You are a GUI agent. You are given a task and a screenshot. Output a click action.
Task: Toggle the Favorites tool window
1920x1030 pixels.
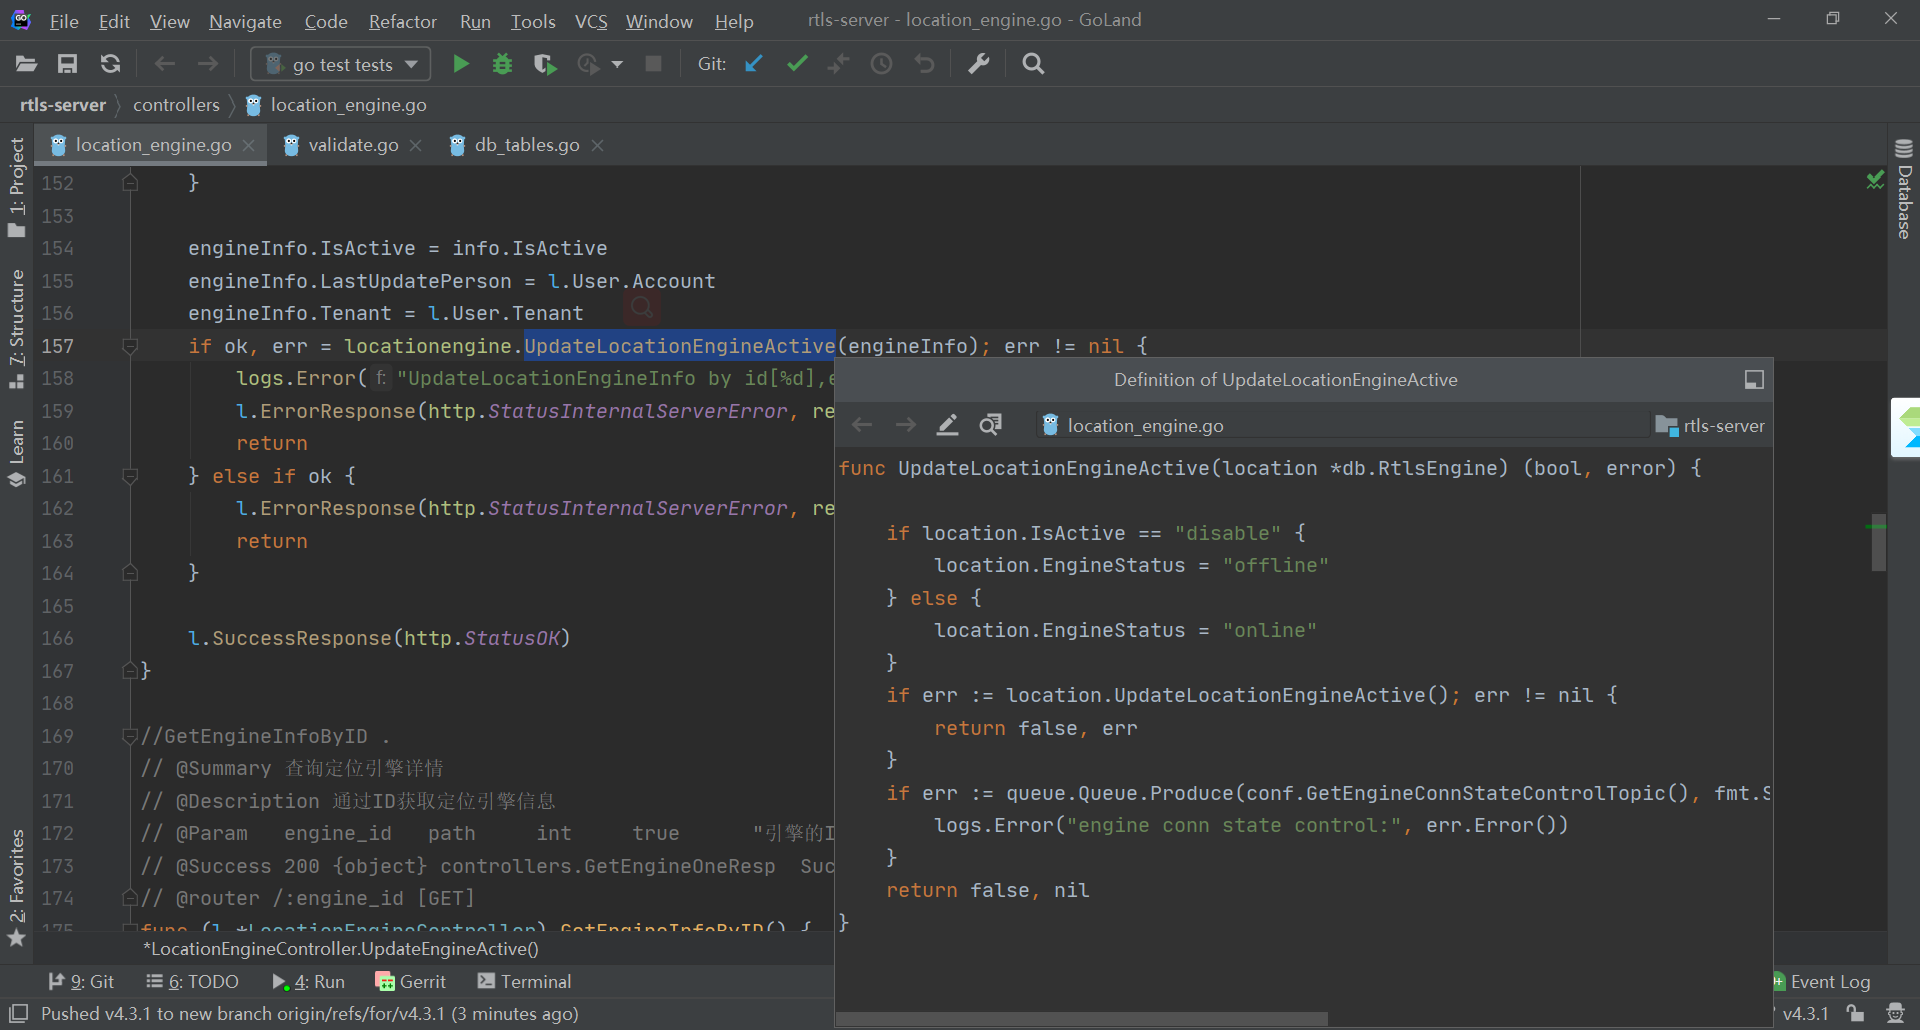[16, 887]
